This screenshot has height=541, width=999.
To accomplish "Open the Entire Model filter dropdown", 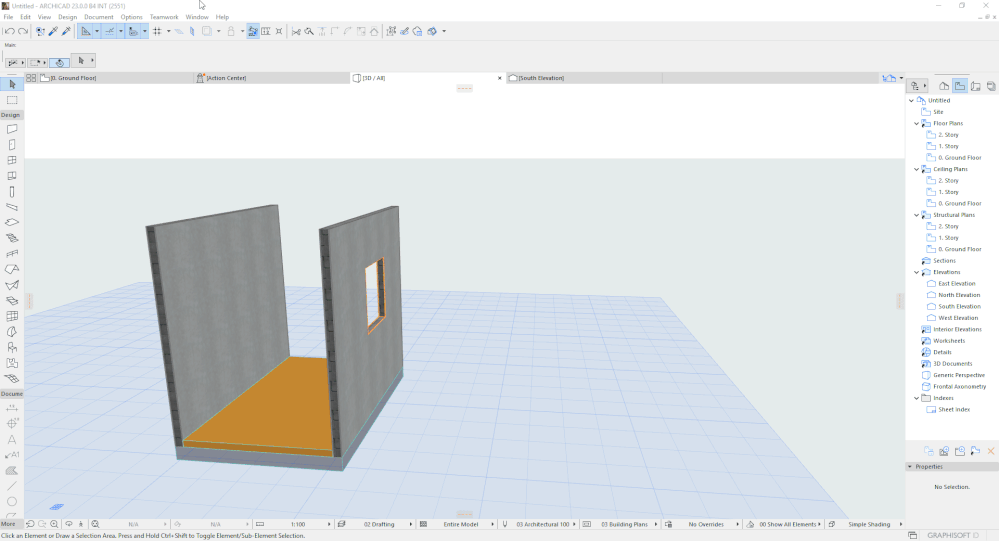I will pos(461,524).
